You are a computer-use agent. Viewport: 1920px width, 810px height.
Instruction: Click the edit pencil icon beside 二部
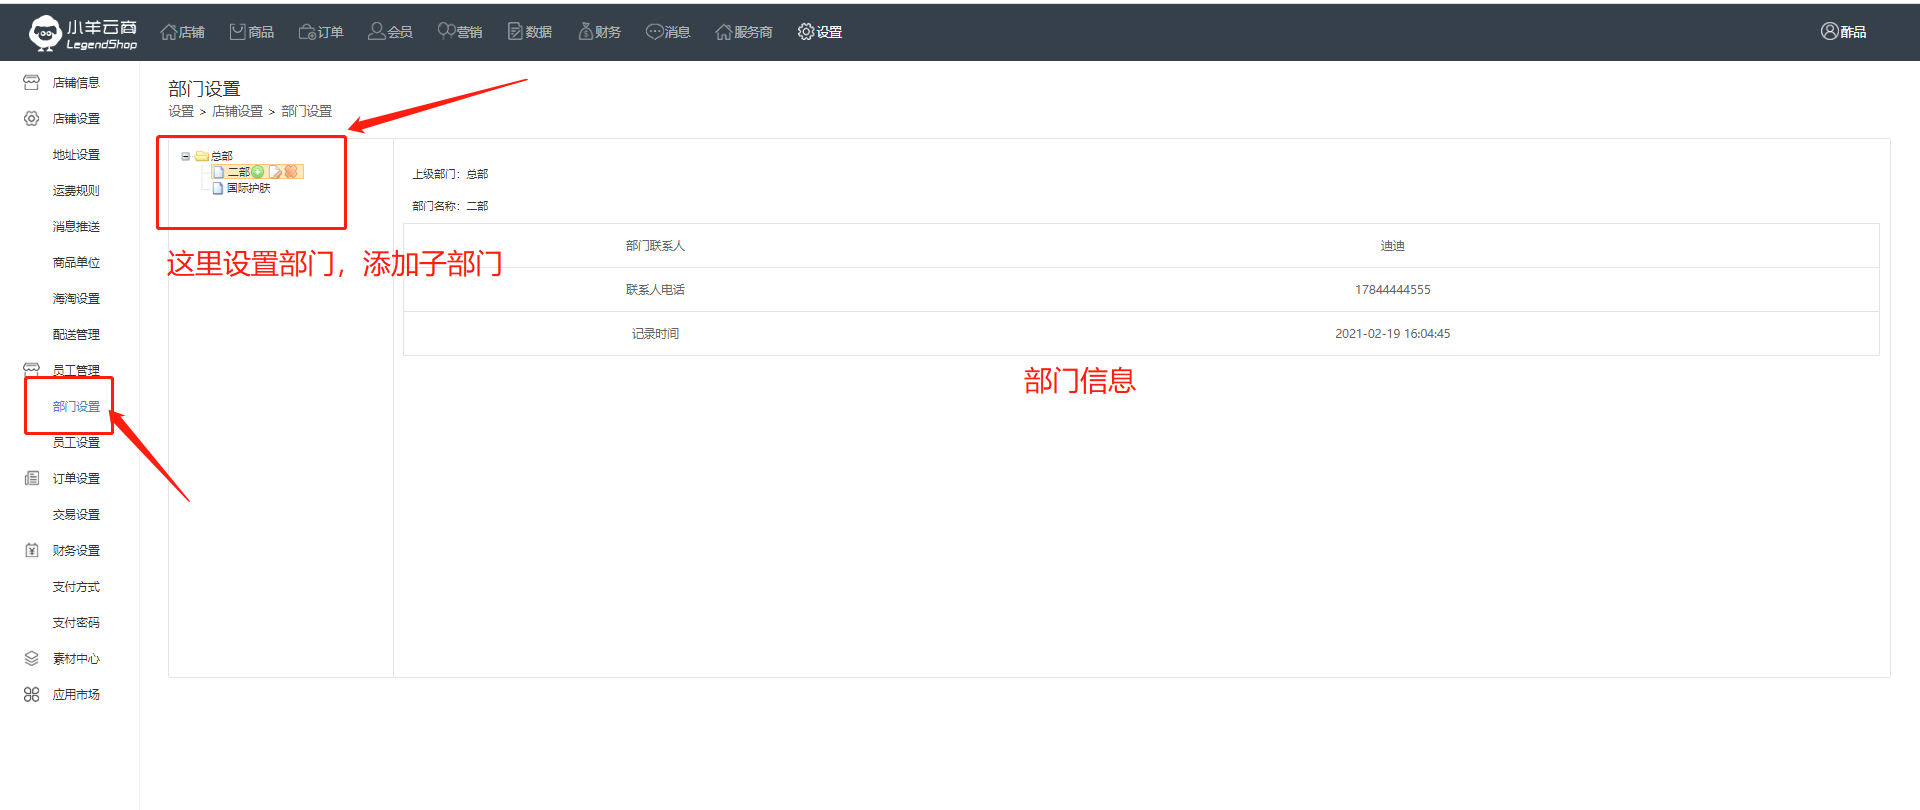[x=276, y=172]
